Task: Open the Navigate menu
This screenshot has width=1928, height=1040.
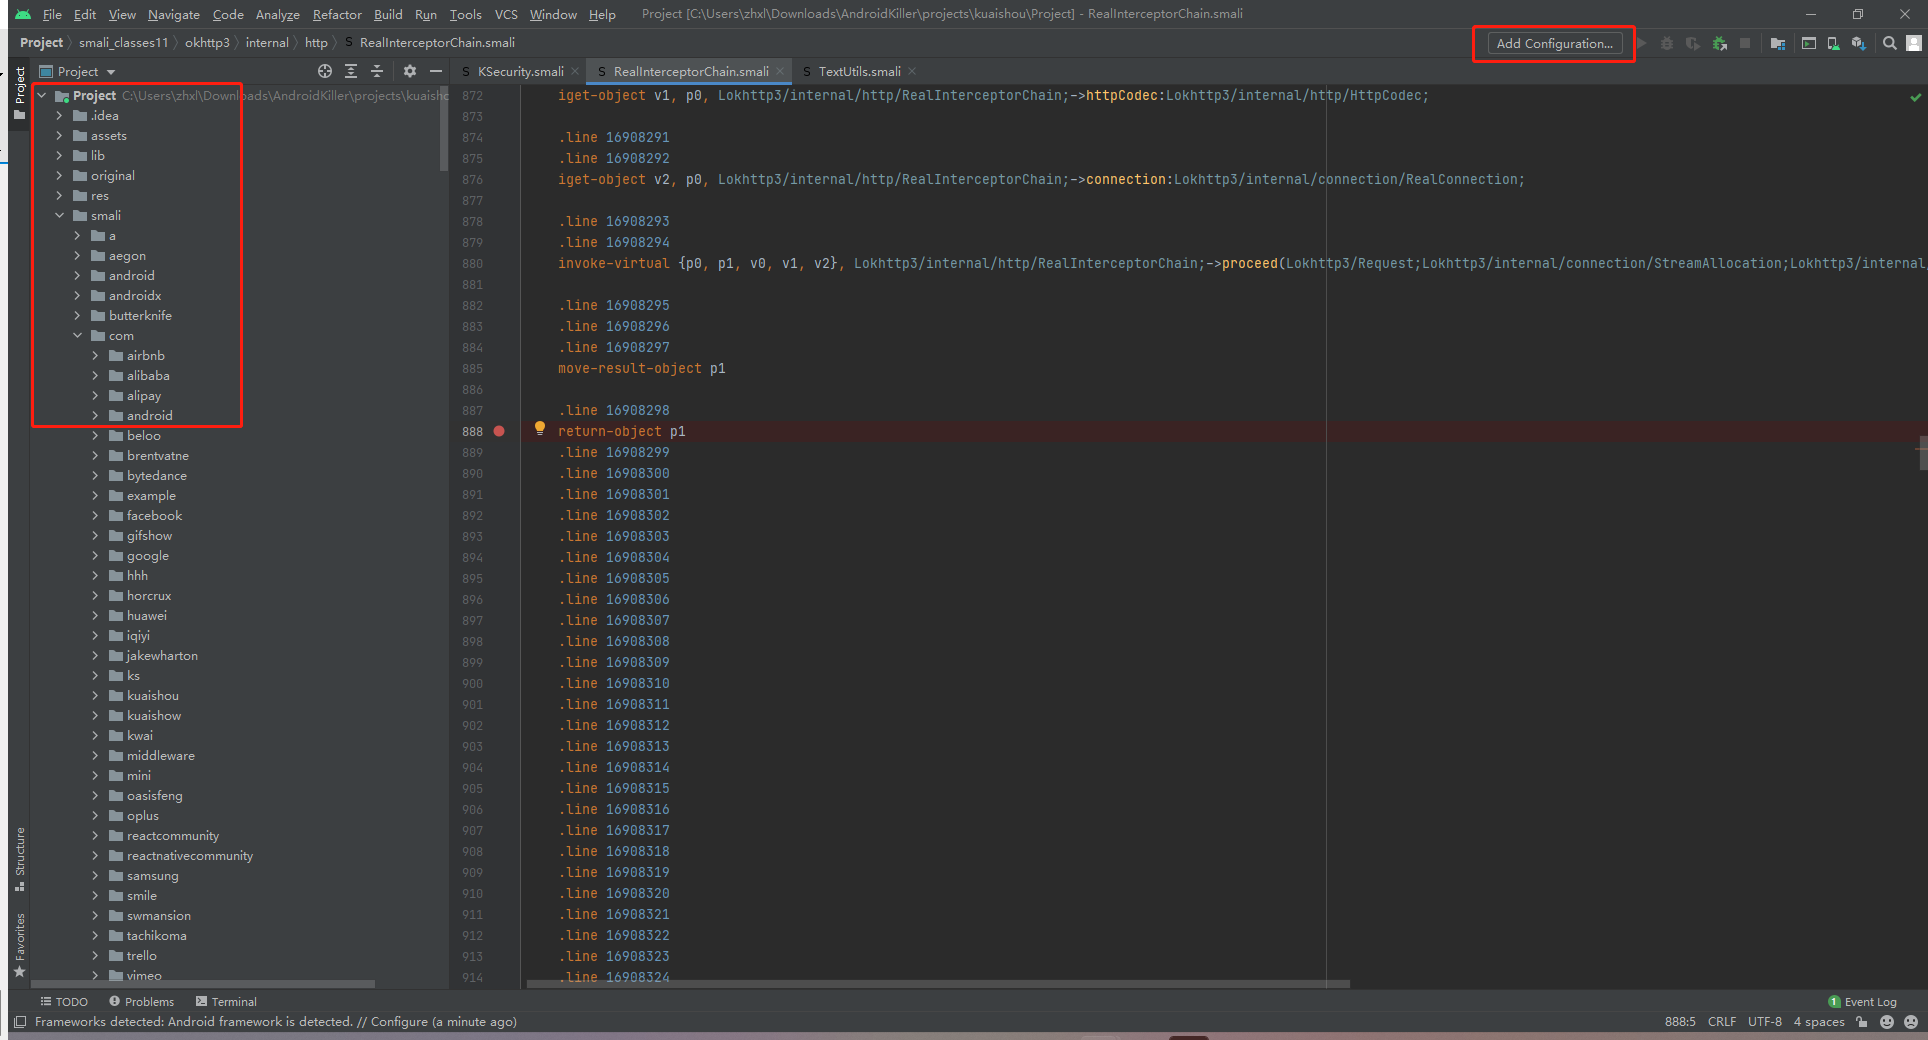Action: pyautogui.click(x=174, y=14)
